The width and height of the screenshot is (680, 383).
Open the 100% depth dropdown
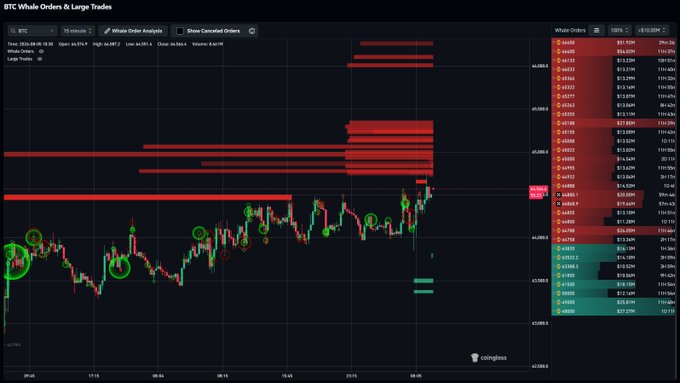tap(619, 30)
